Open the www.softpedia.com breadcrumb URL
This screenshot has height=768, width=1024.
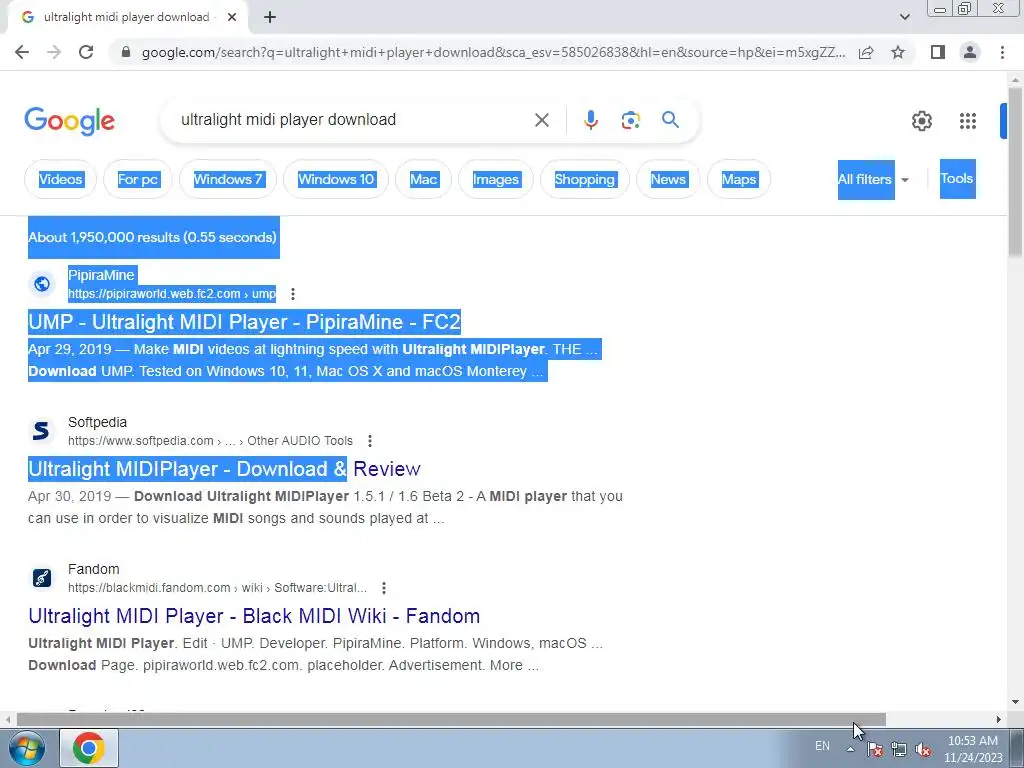pos(210,441)
